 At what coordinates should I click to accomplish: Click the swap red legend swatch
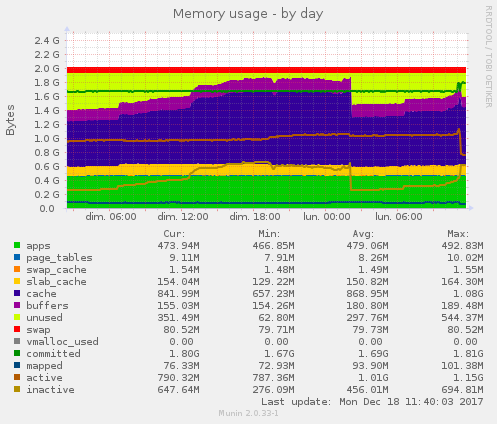coord(17,329)
